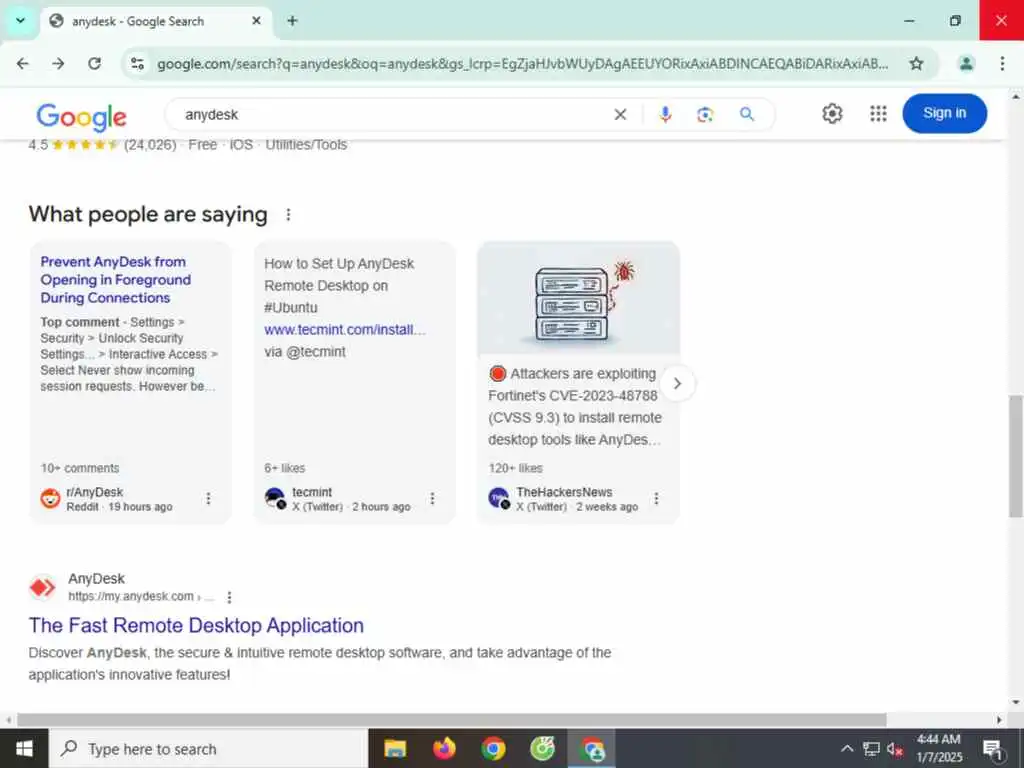Click the Sign in button
Viewport: 1024px width, 768px height.
coord(944,113)
